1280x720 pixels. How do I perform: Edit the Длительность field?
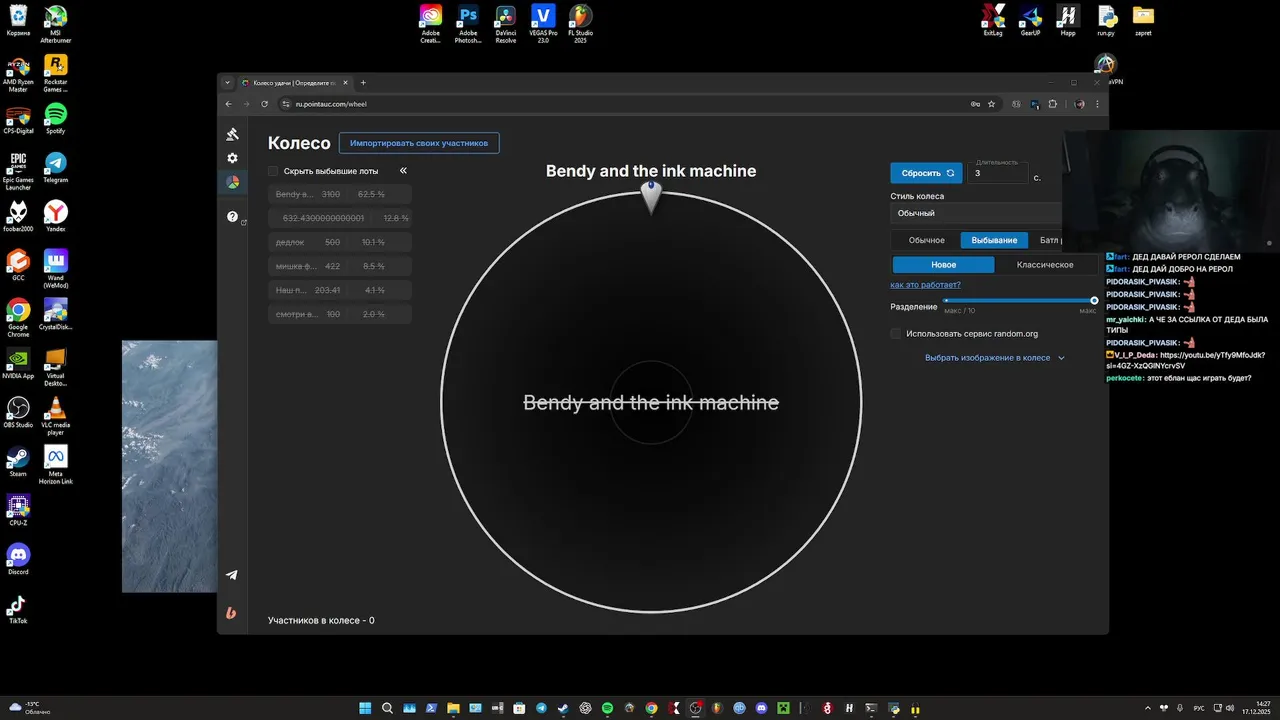tap(997, 173)
